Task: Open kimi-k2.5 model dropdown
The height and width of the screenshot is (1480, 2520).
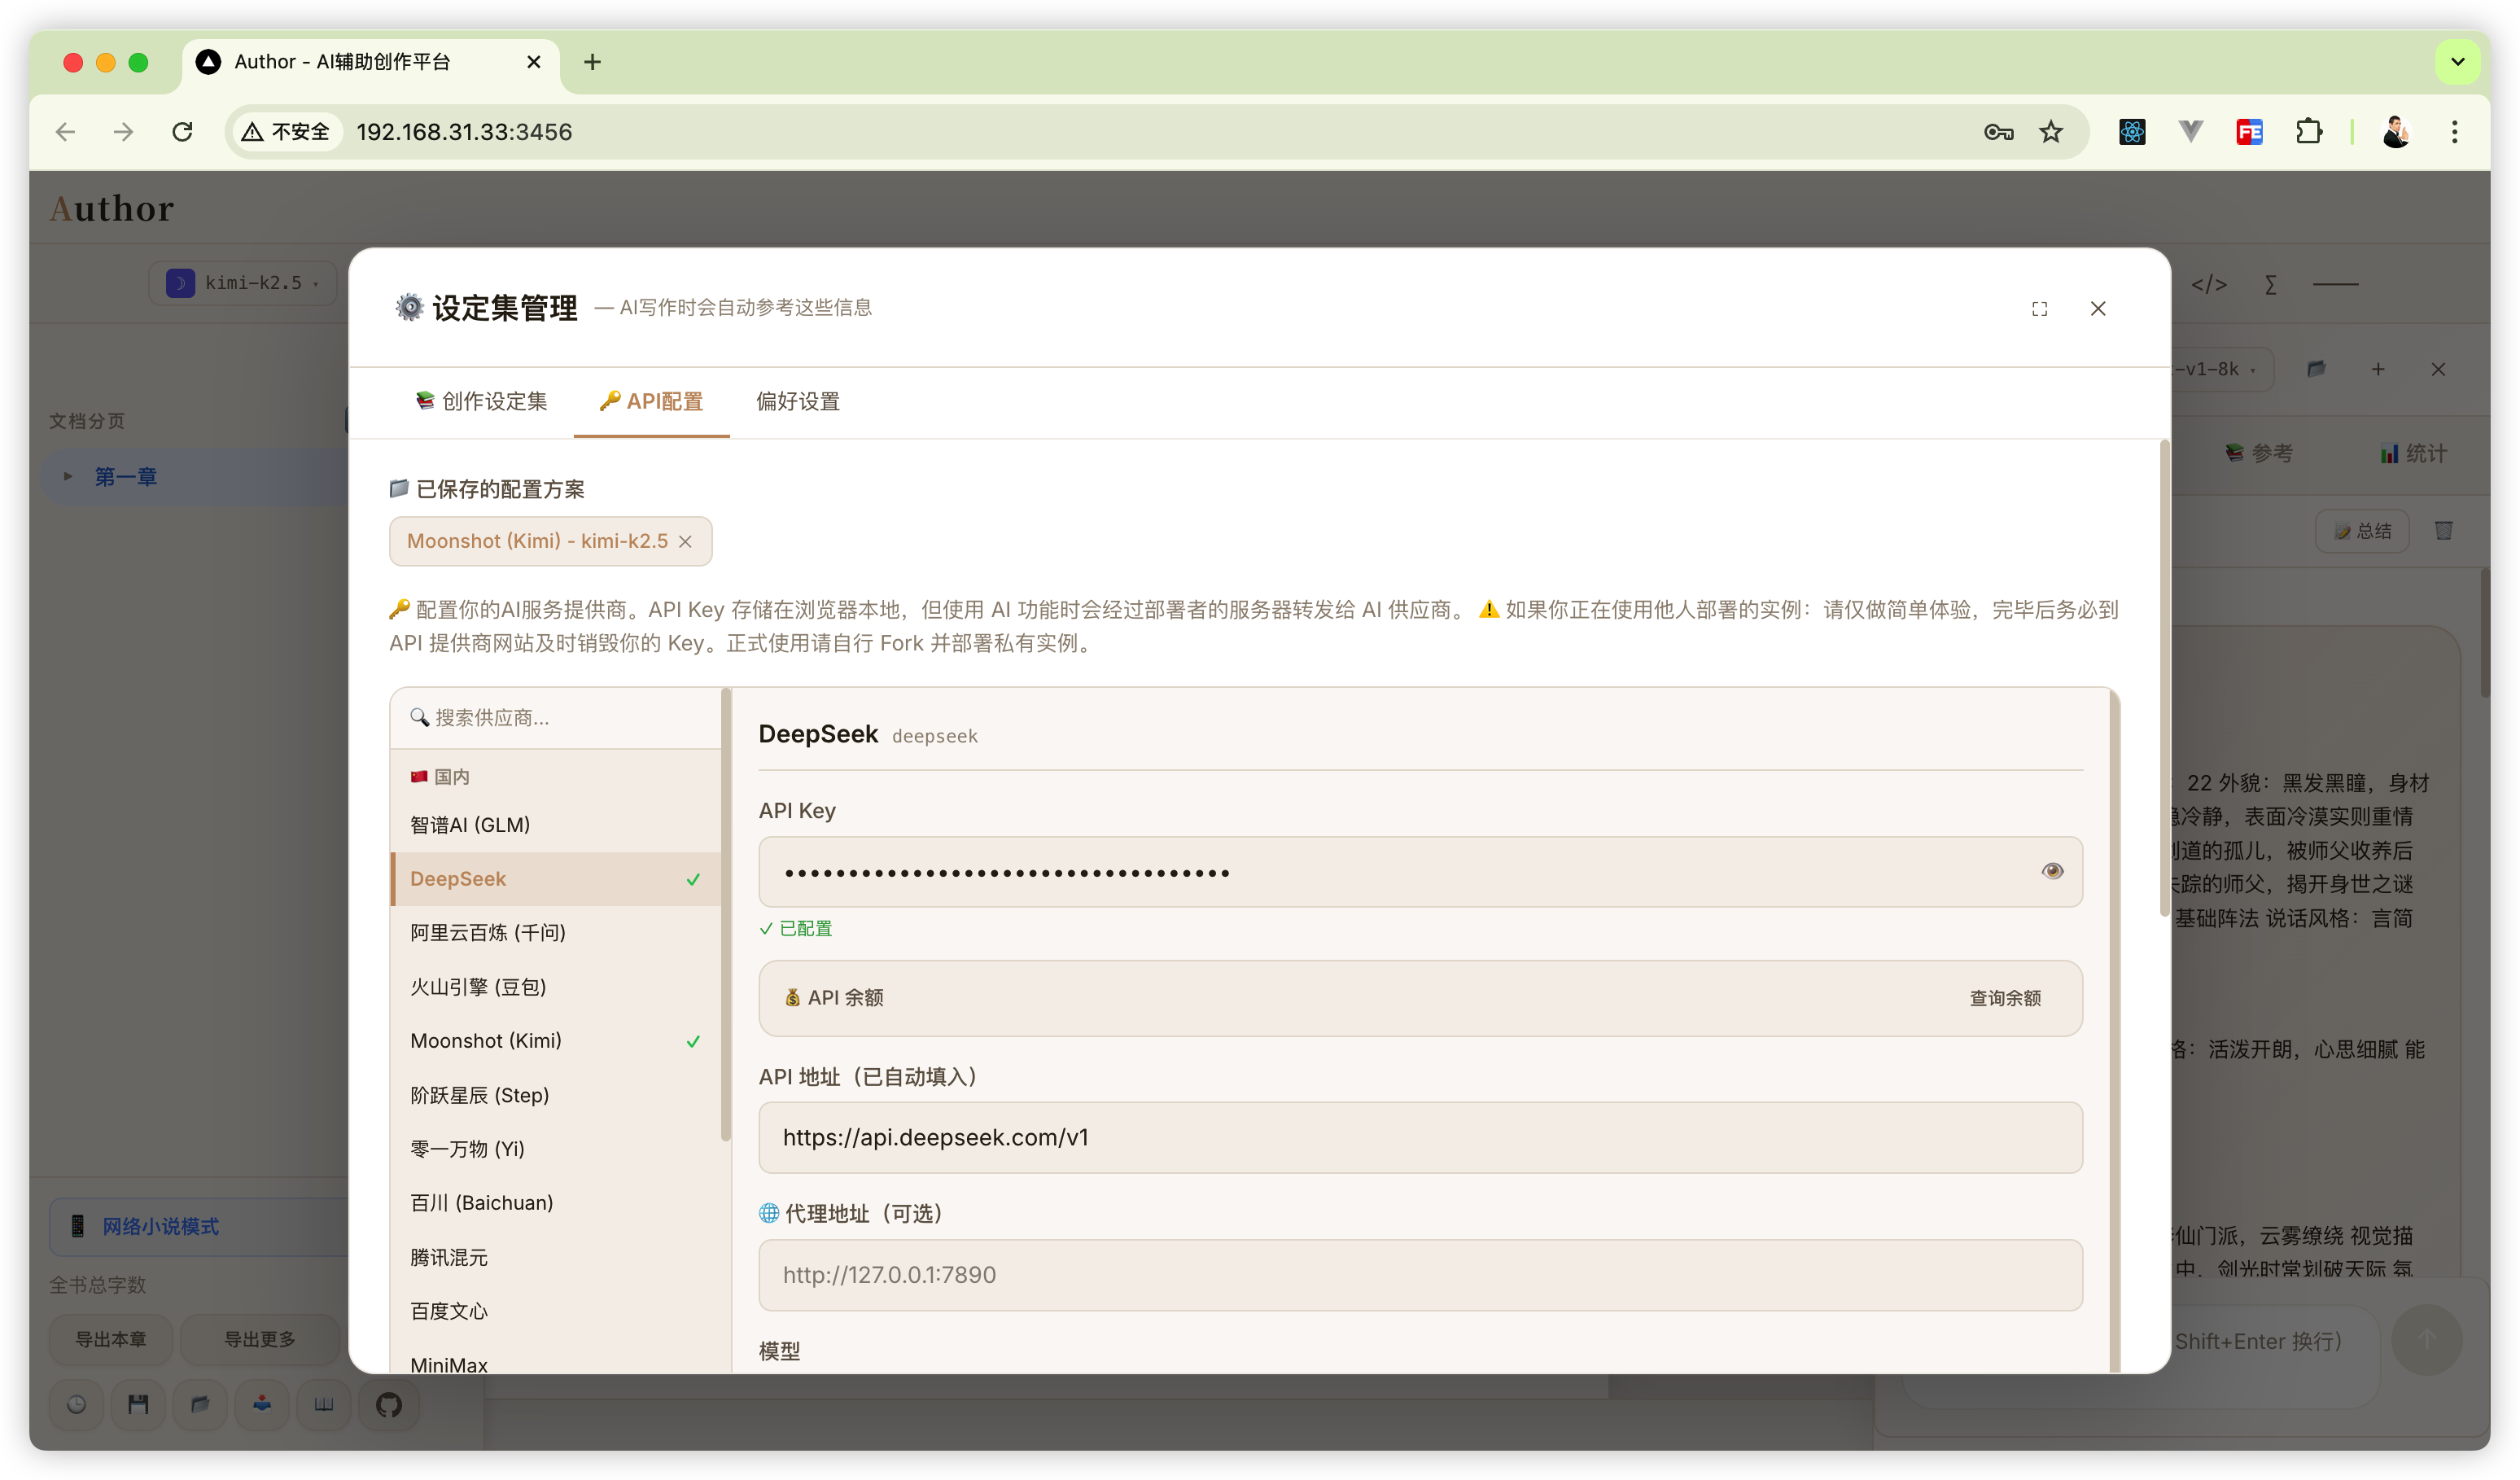Action: [243, 283]
